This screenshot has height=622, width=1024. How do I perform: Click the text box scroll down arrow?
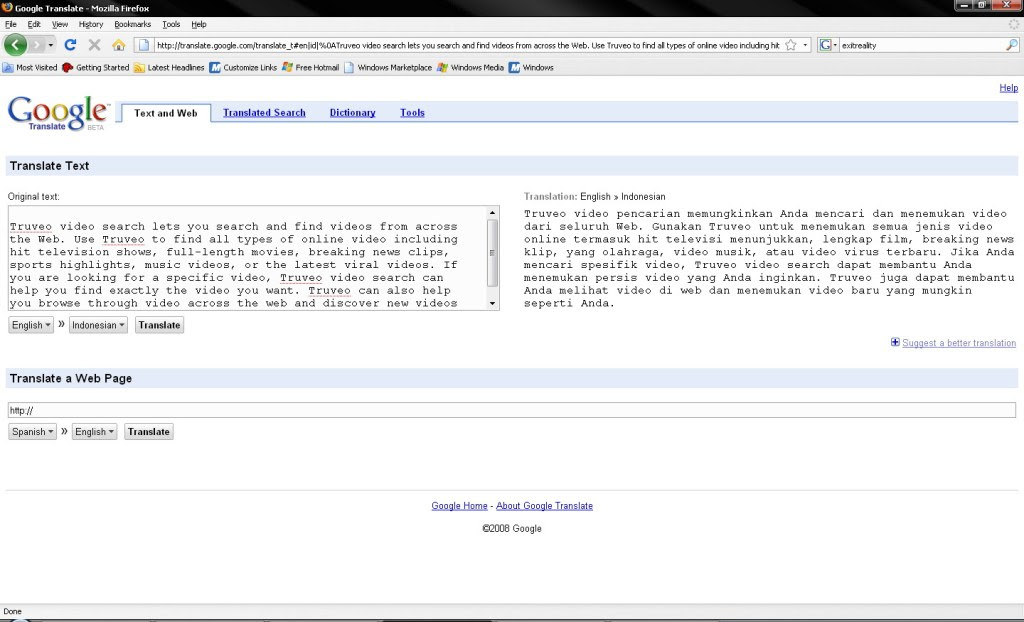click(492, 304)
